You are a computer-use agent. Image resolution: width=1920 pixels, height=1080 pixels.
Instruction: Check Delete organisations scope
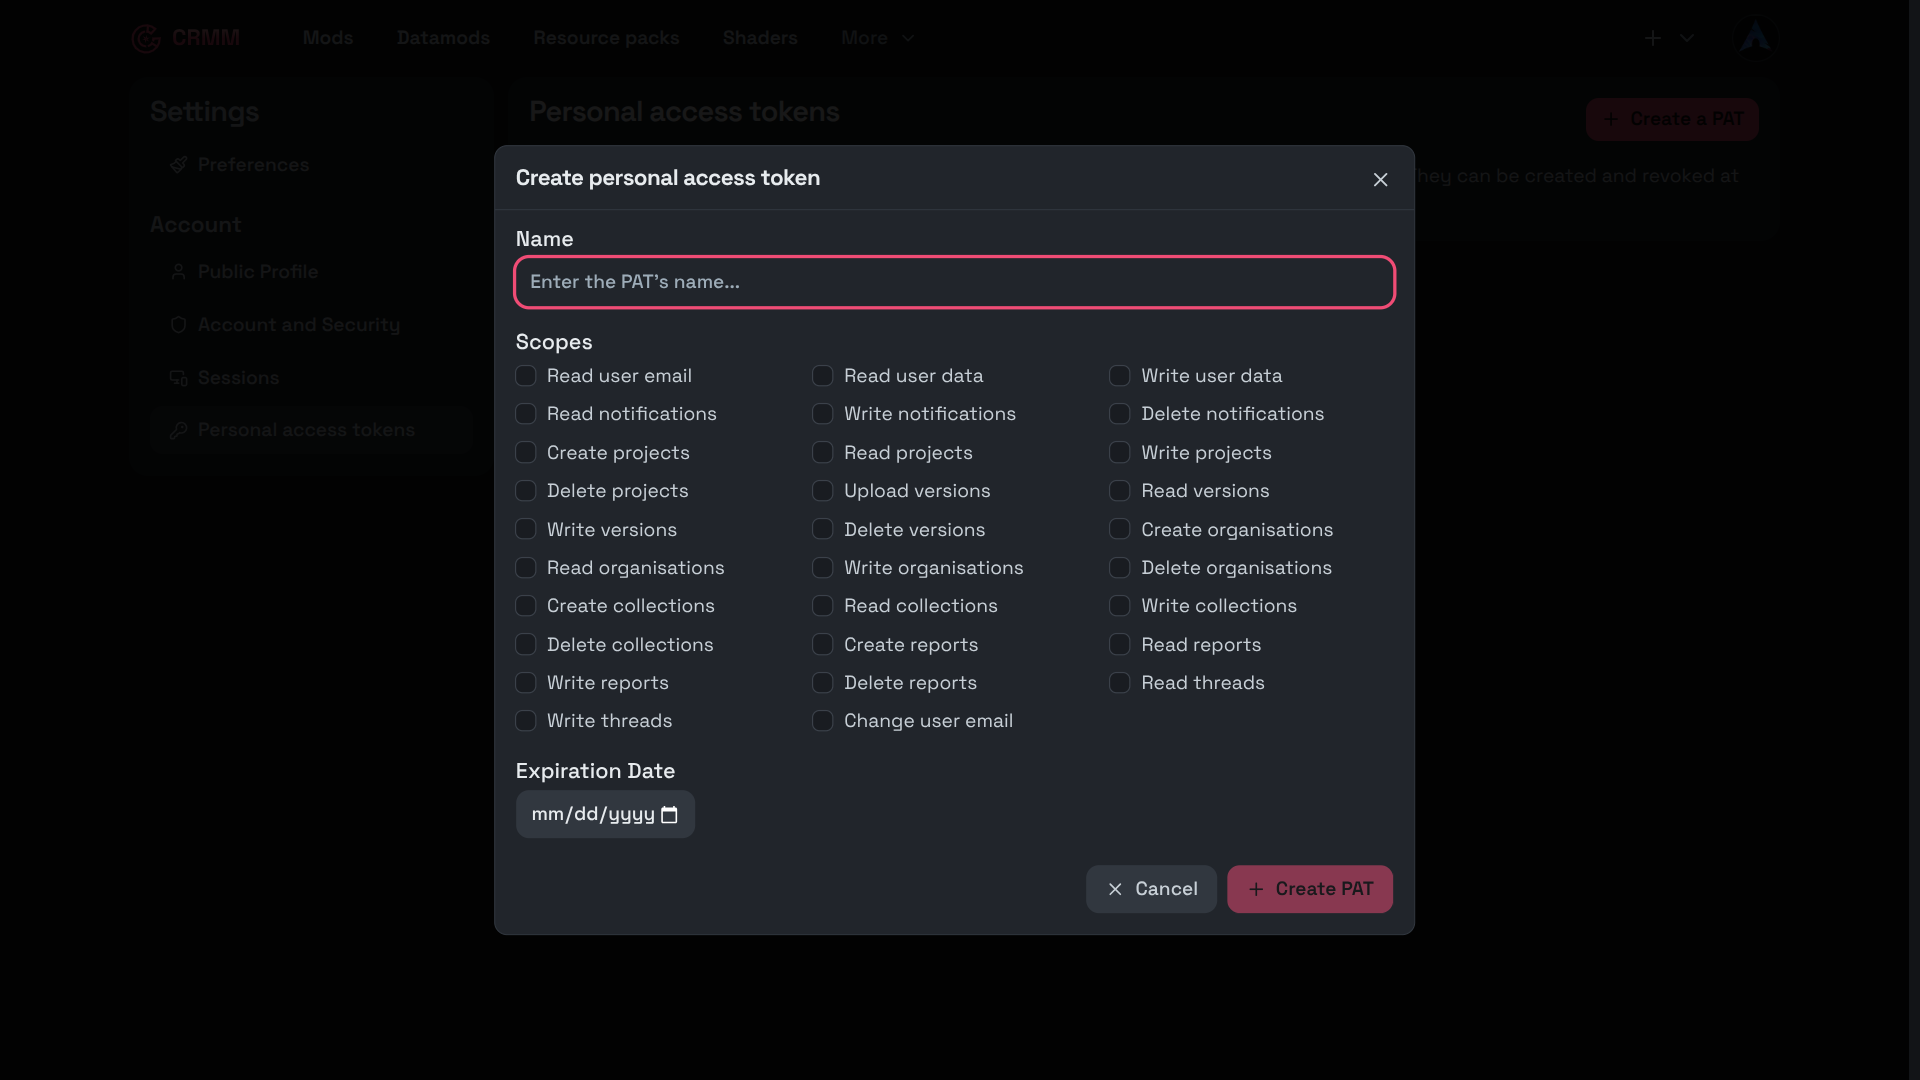(x=1120, y=568)
